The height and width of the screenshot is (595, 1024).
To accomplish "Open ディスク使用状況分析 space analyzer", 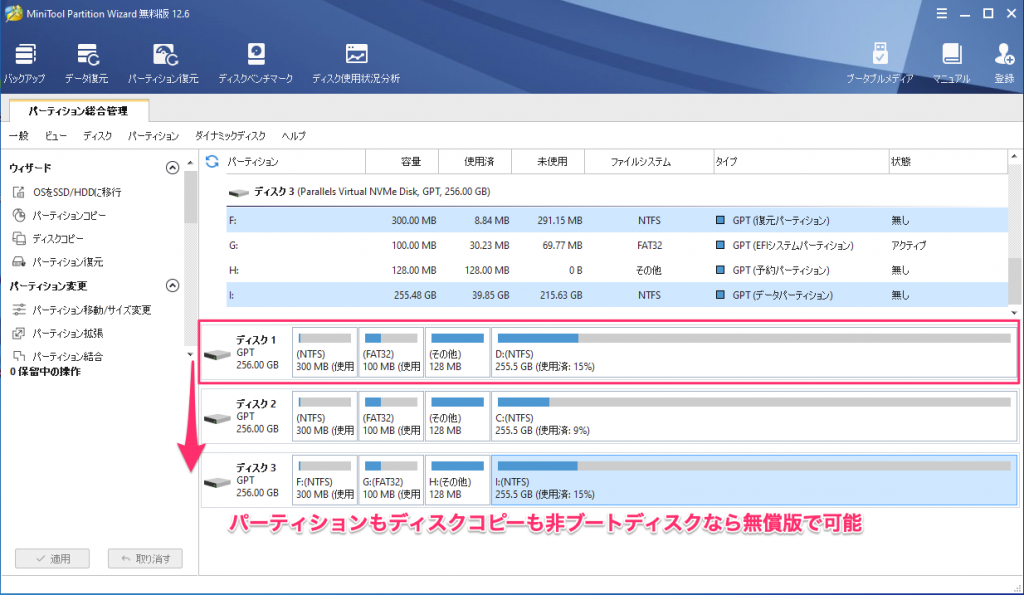I will pyautogui.click(x=356, y=63).
